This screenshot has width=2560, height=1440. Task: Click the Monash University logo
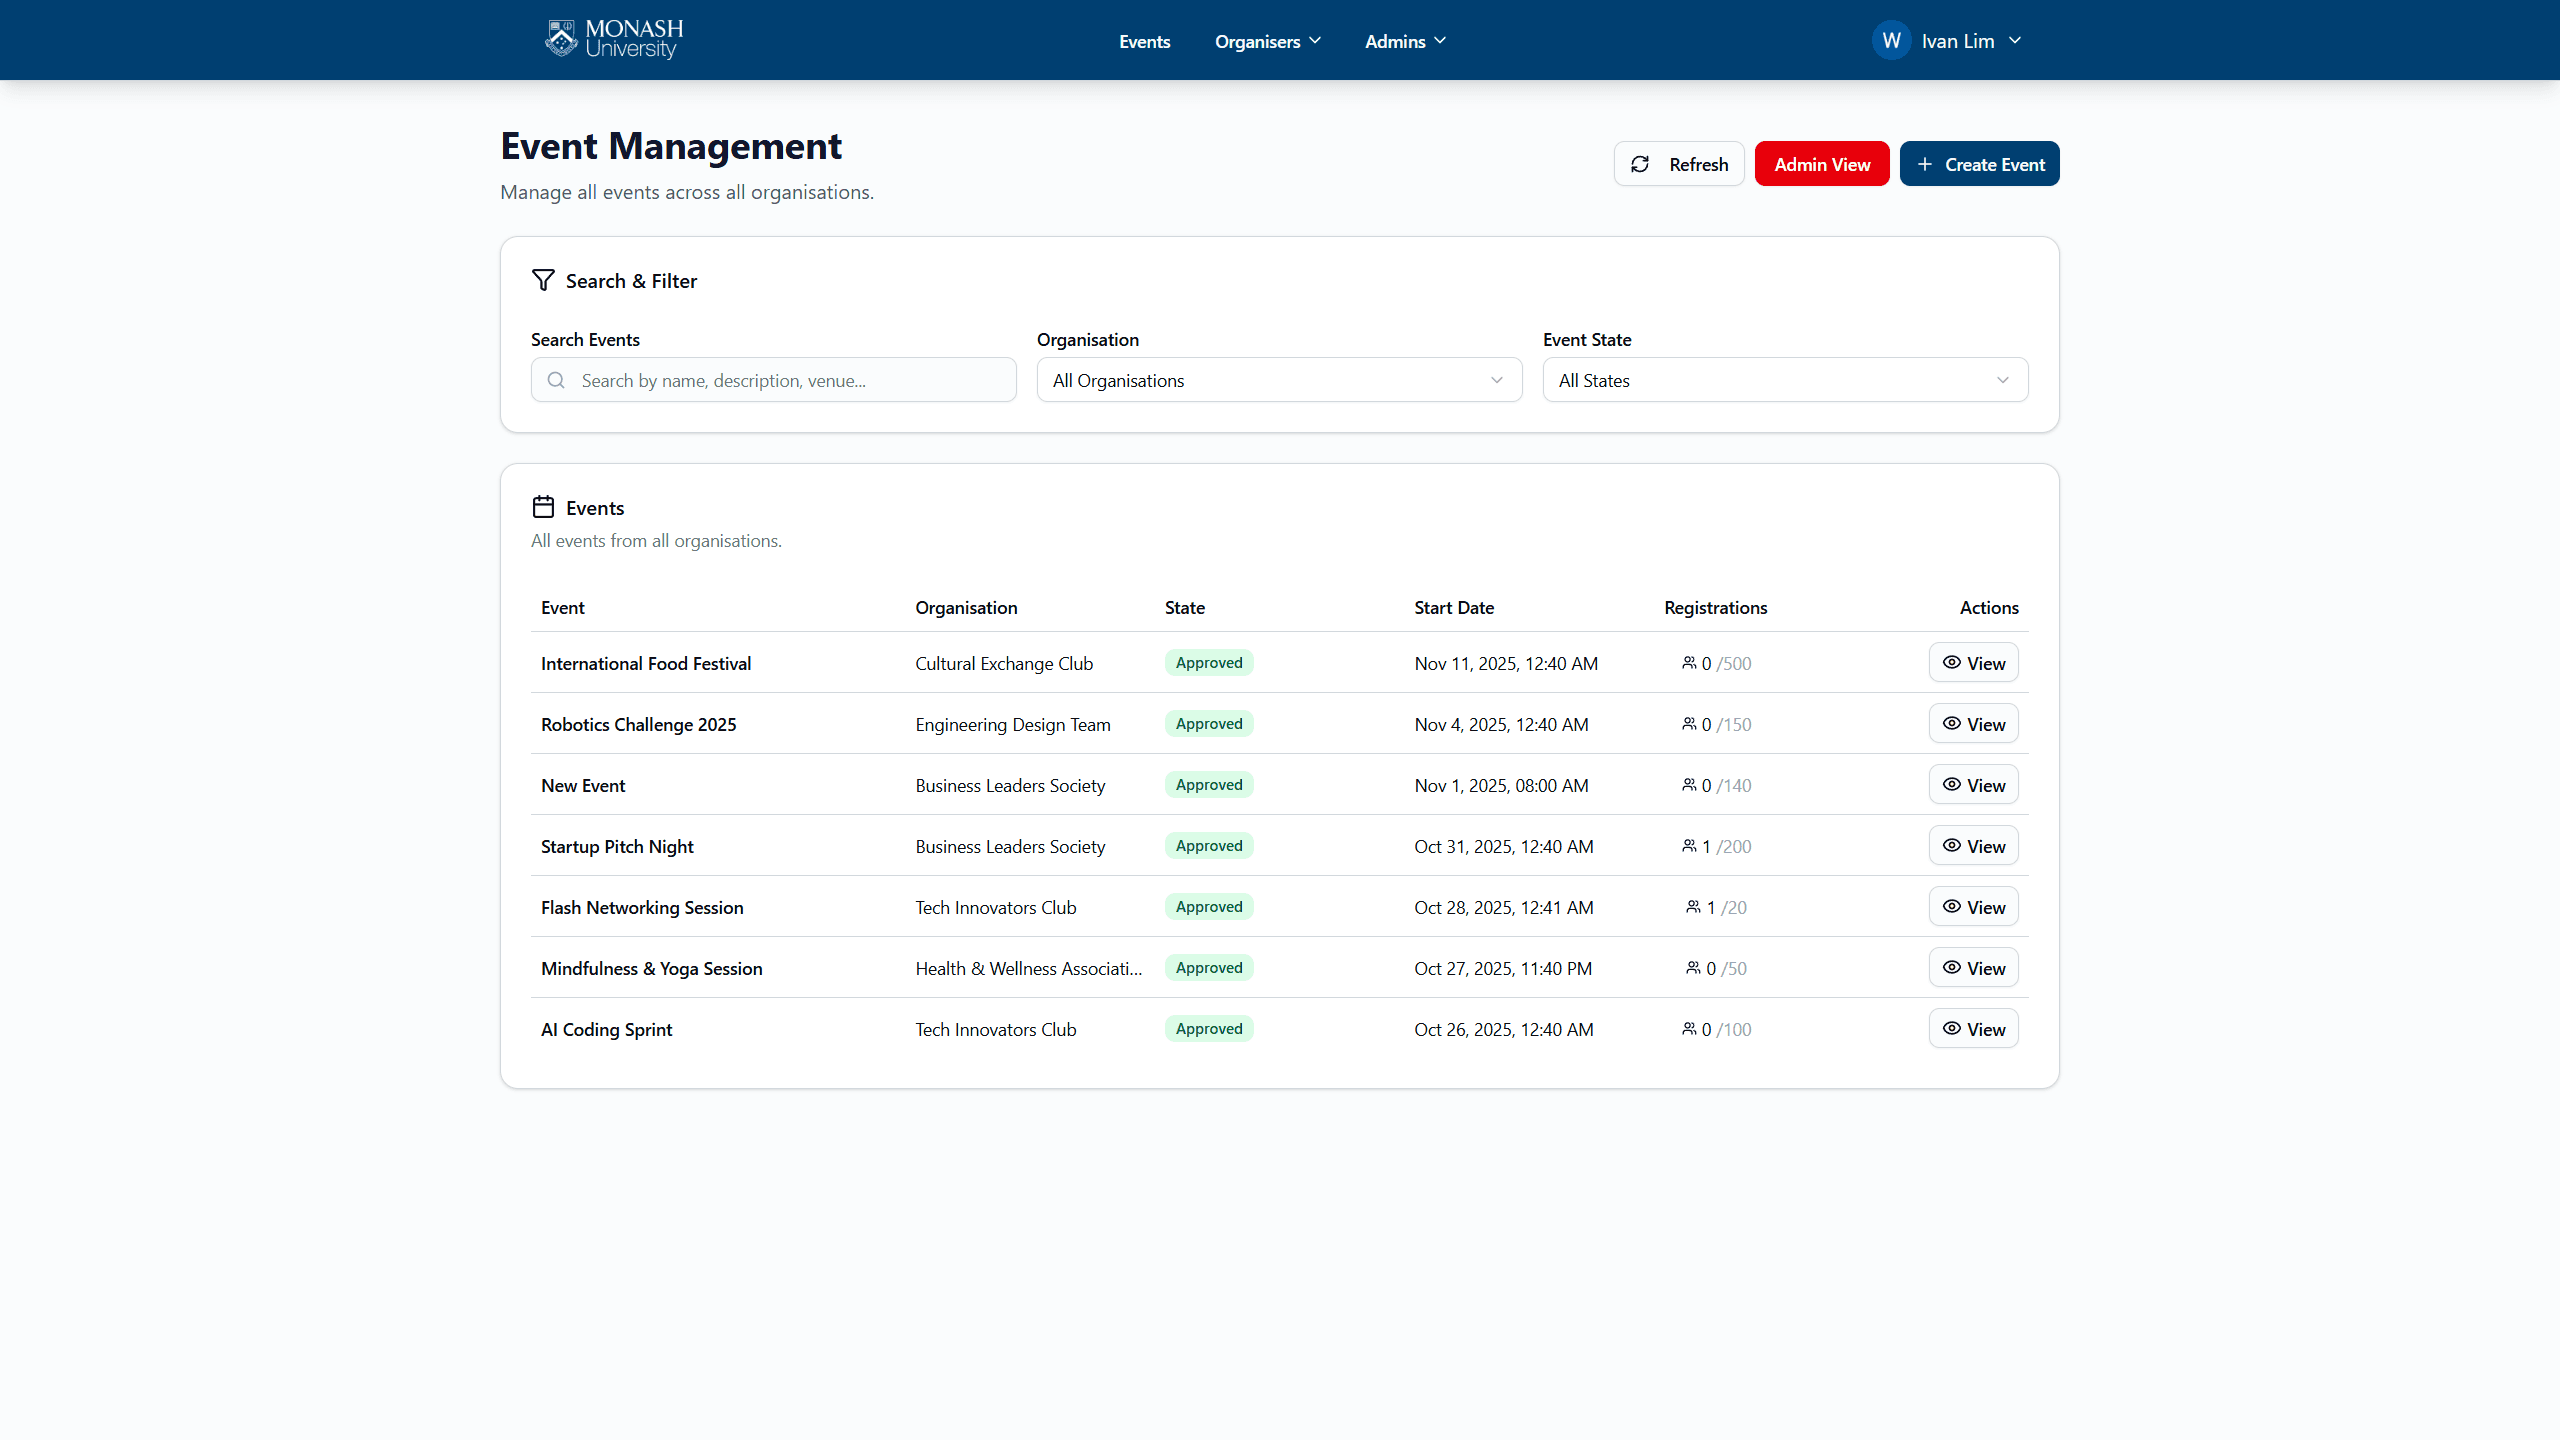[614, 40]
